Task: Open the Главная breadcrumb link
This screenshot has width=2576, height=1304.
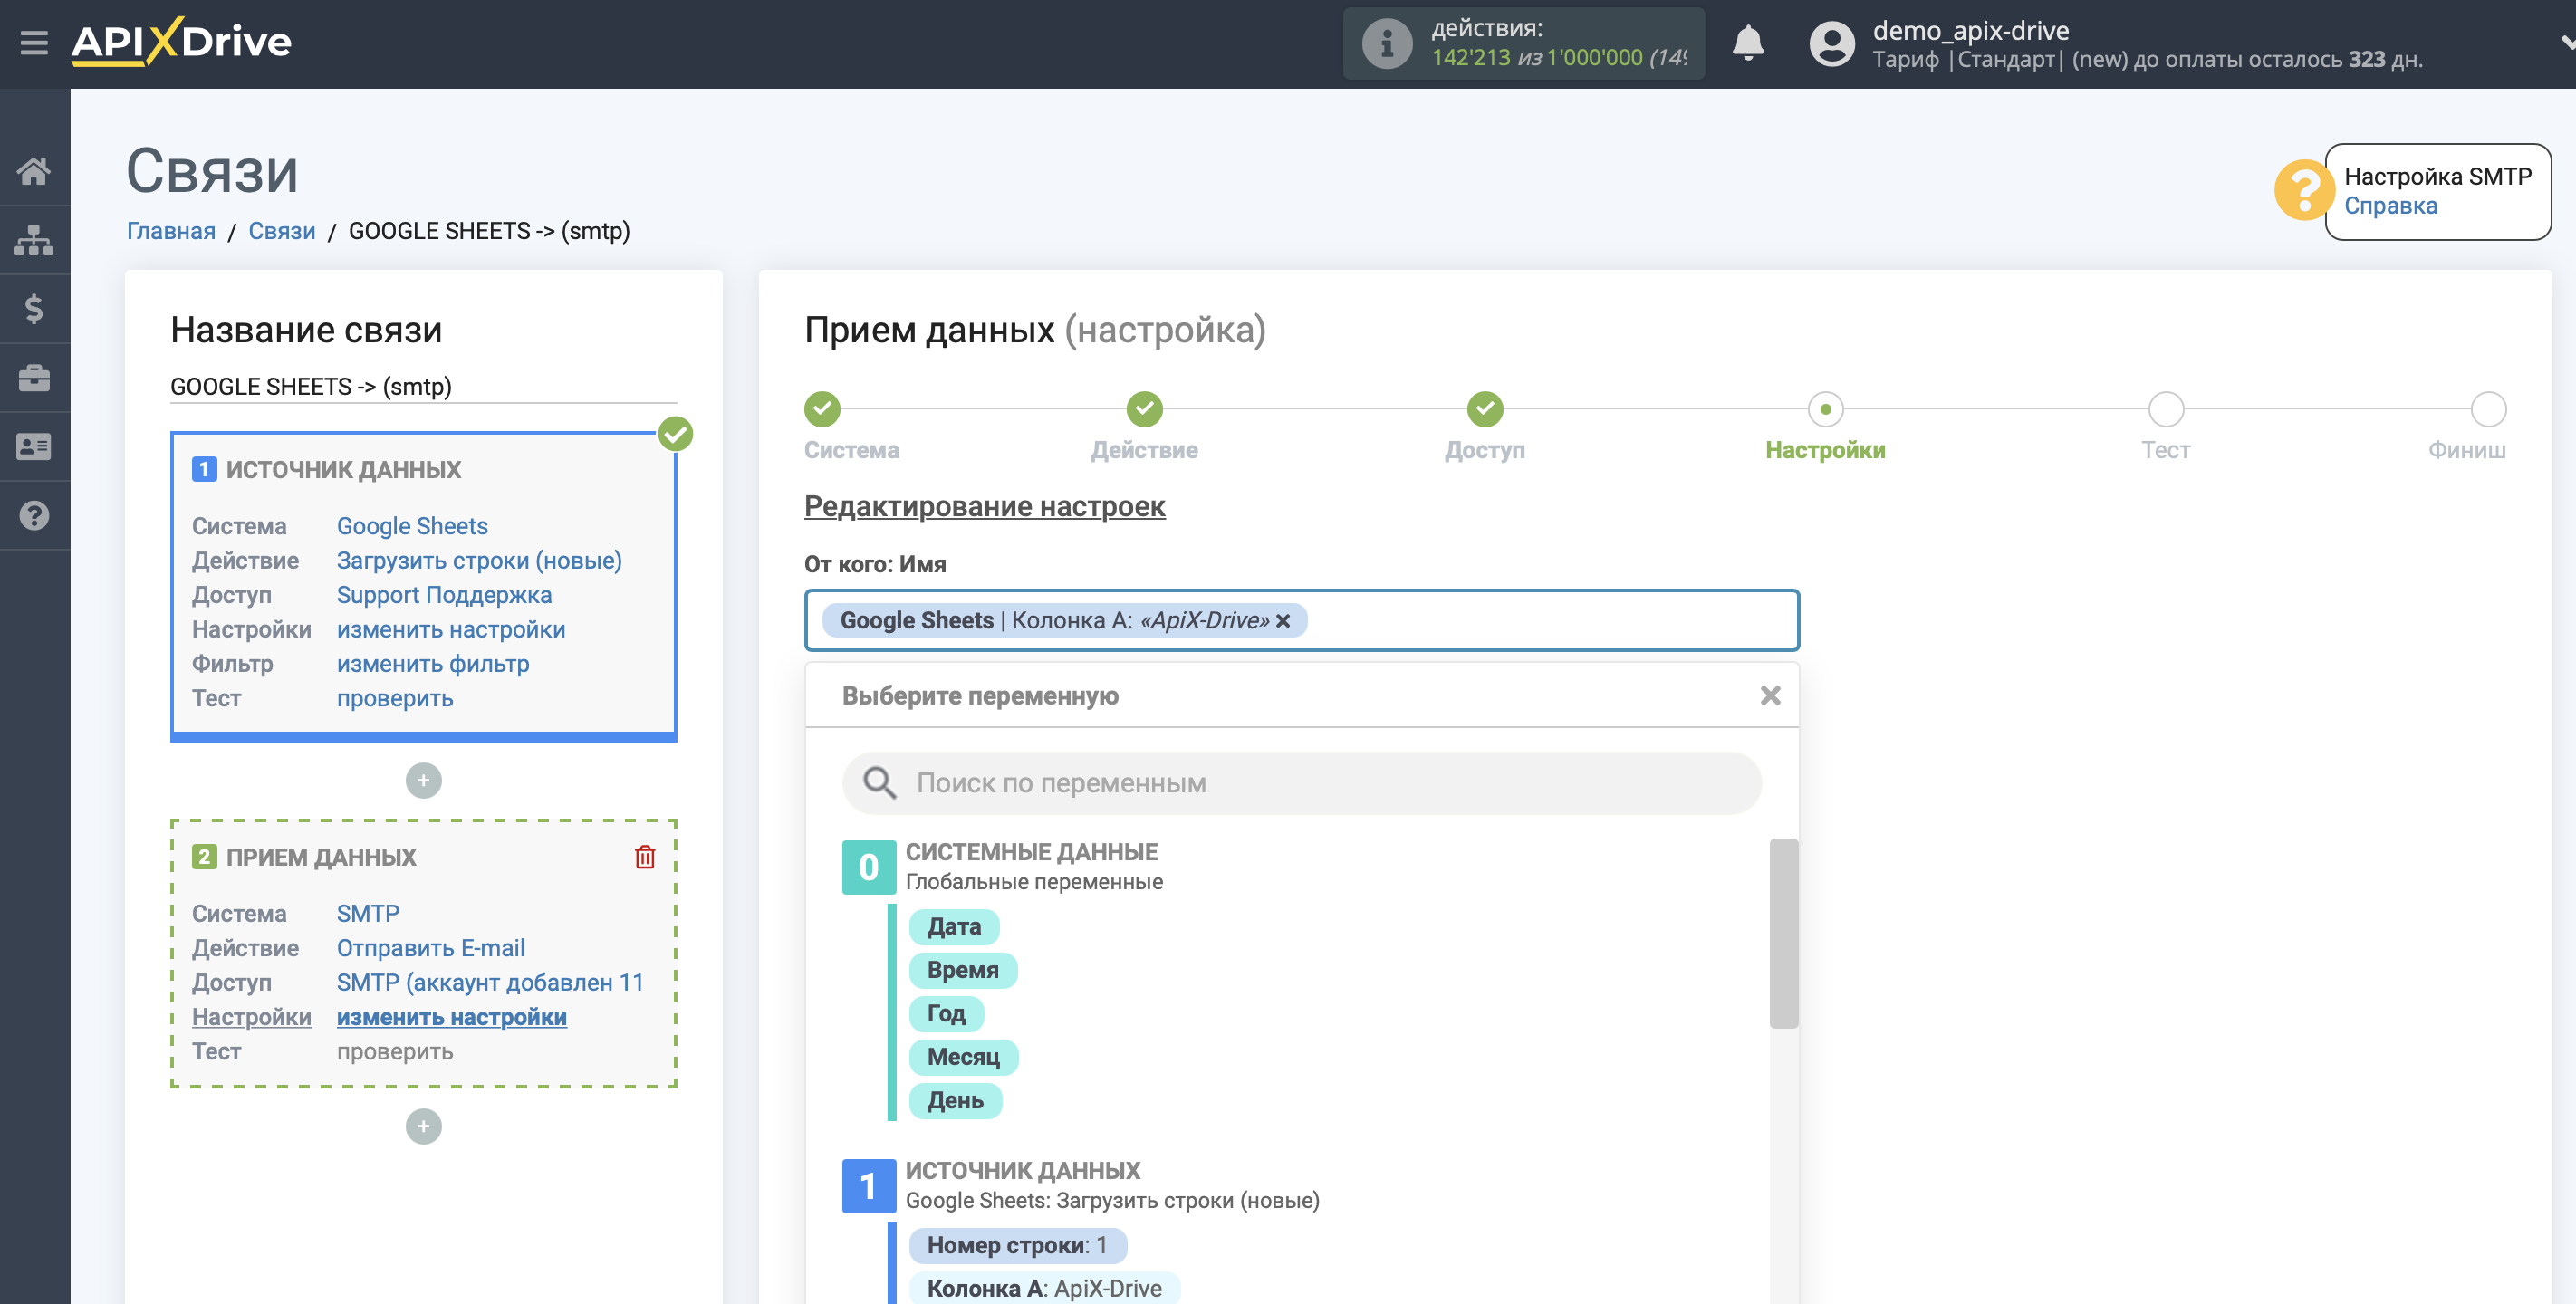Action: [171, 231]
